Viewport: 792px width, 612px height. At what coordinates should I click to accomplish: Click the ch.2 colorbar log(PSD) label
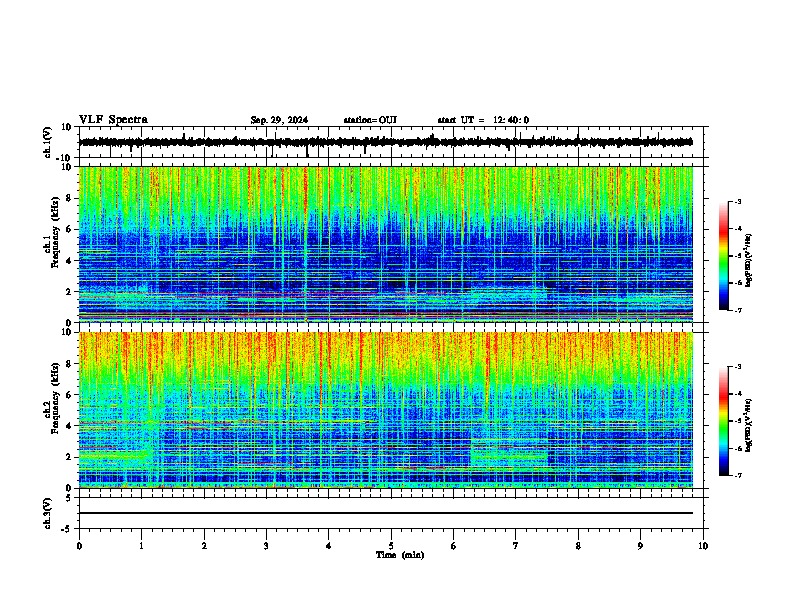[x=748, y=425]
